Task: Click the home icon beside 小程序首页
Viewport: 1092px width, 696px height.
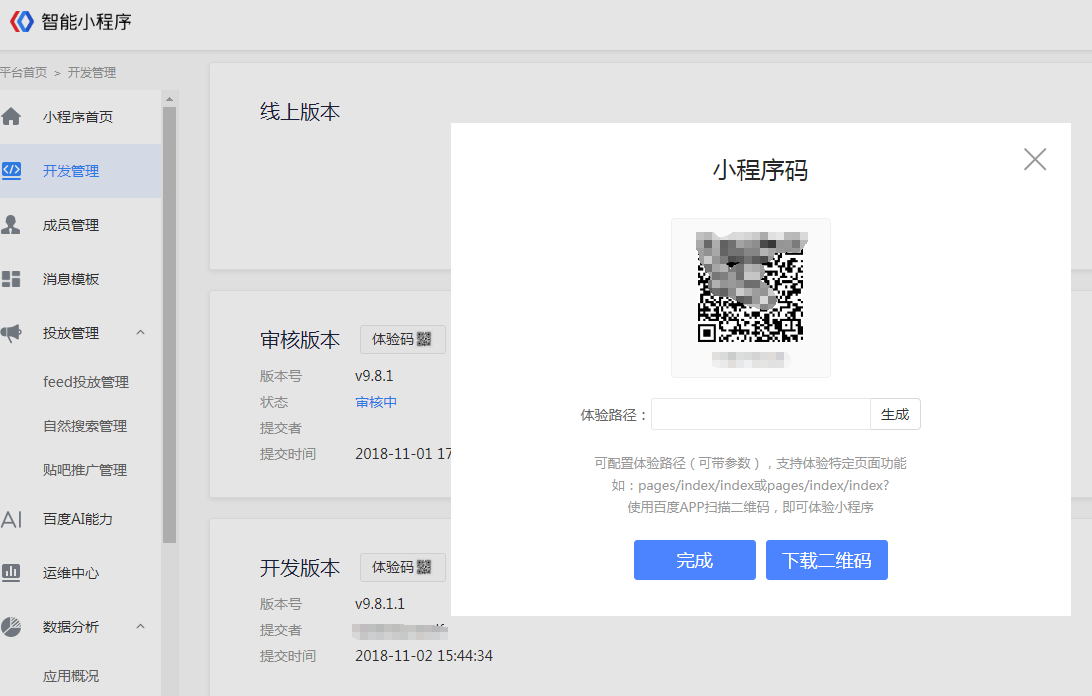Action: coord(11,117)
